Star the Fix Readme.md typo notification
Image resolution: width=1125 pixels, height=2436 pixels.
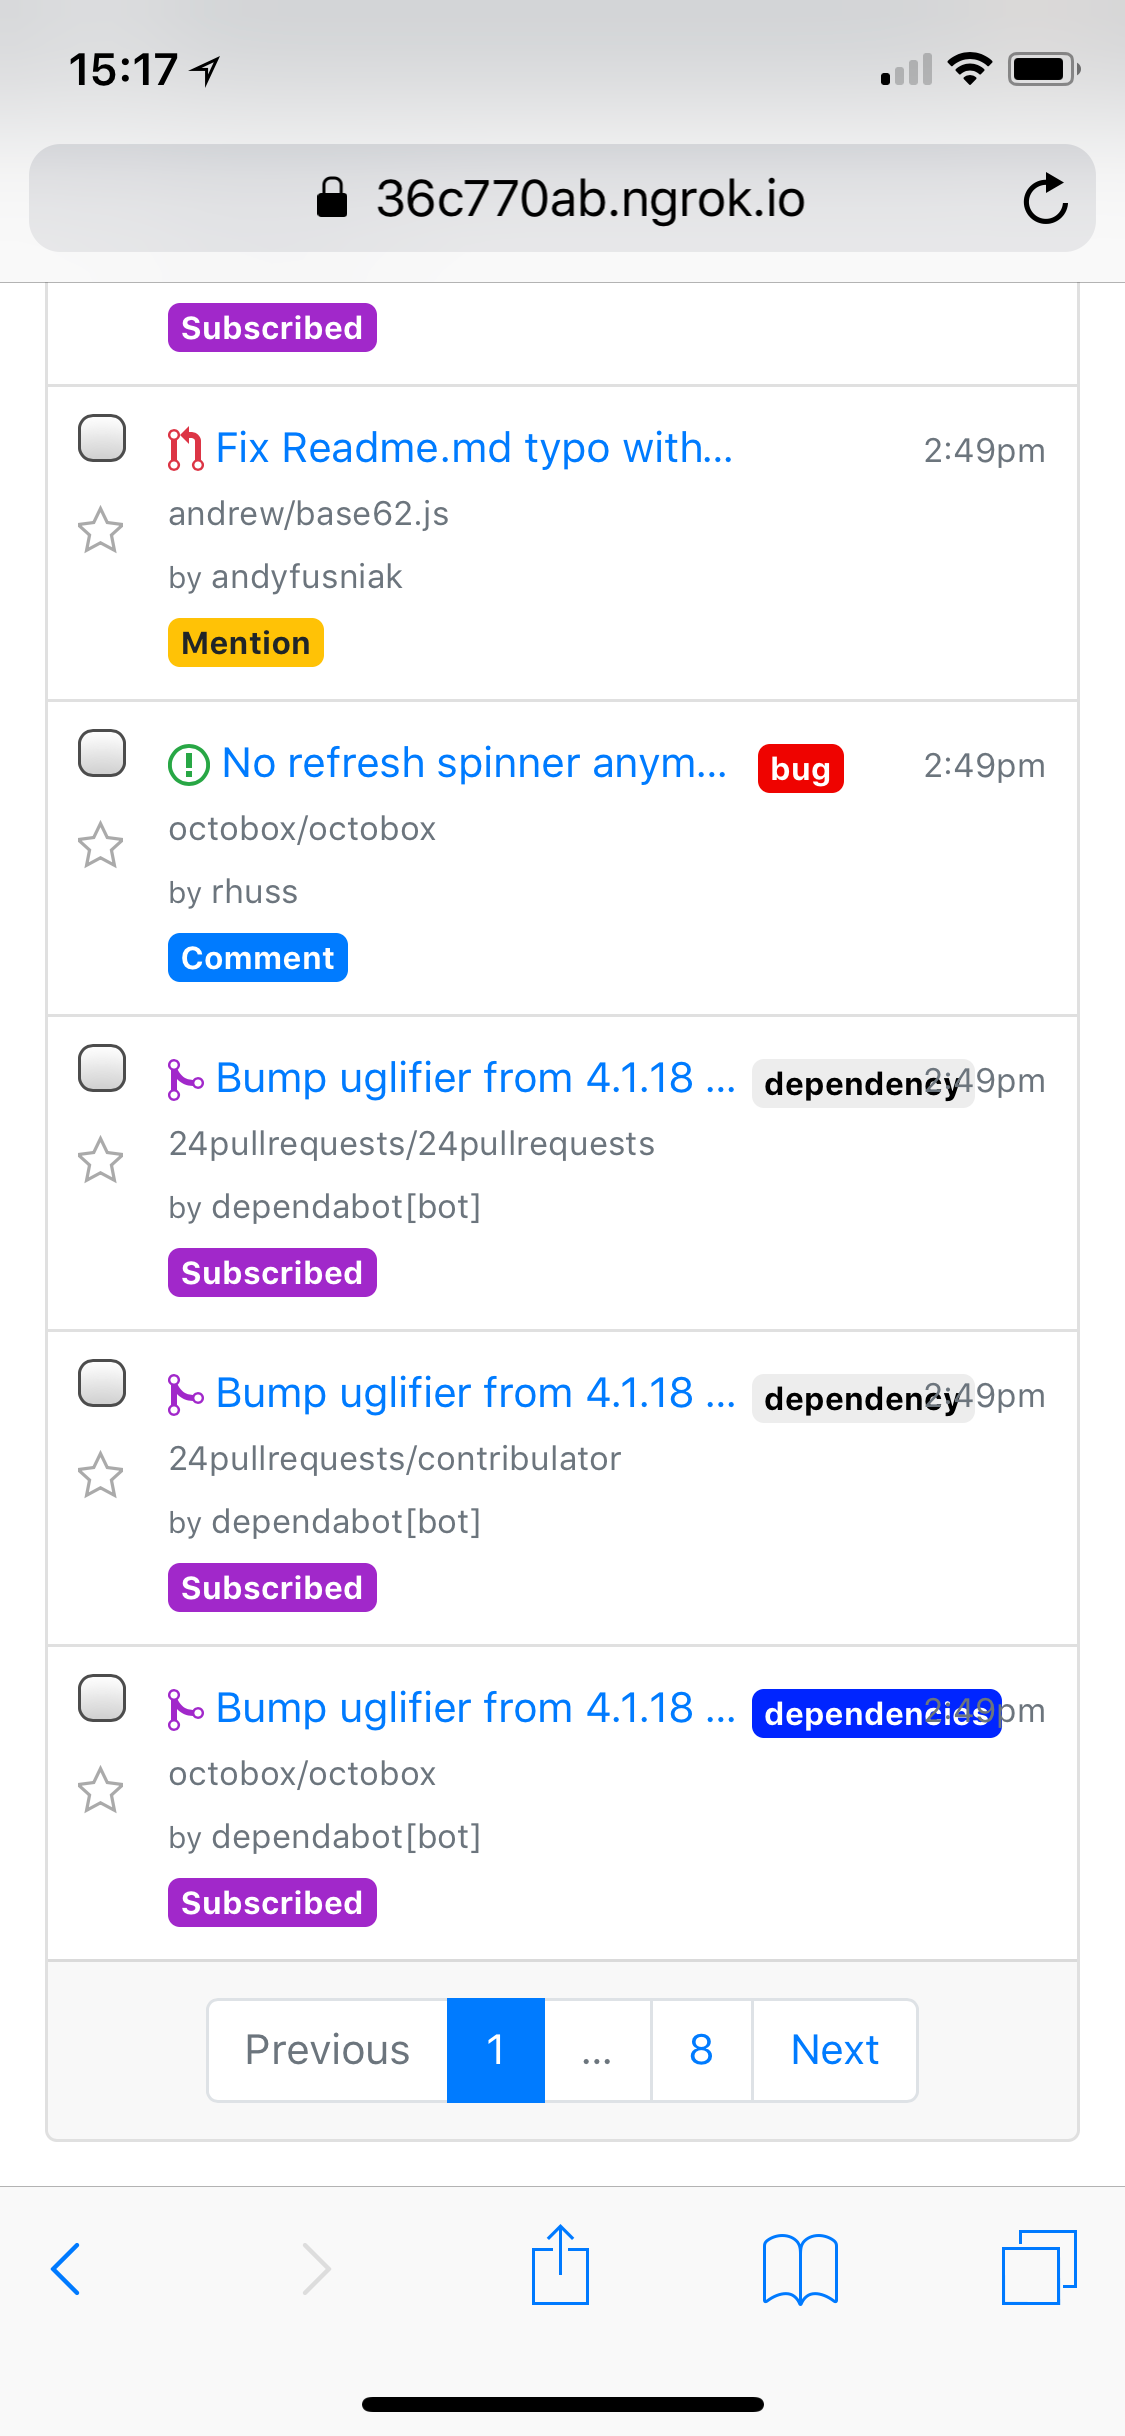pos(101,531)
